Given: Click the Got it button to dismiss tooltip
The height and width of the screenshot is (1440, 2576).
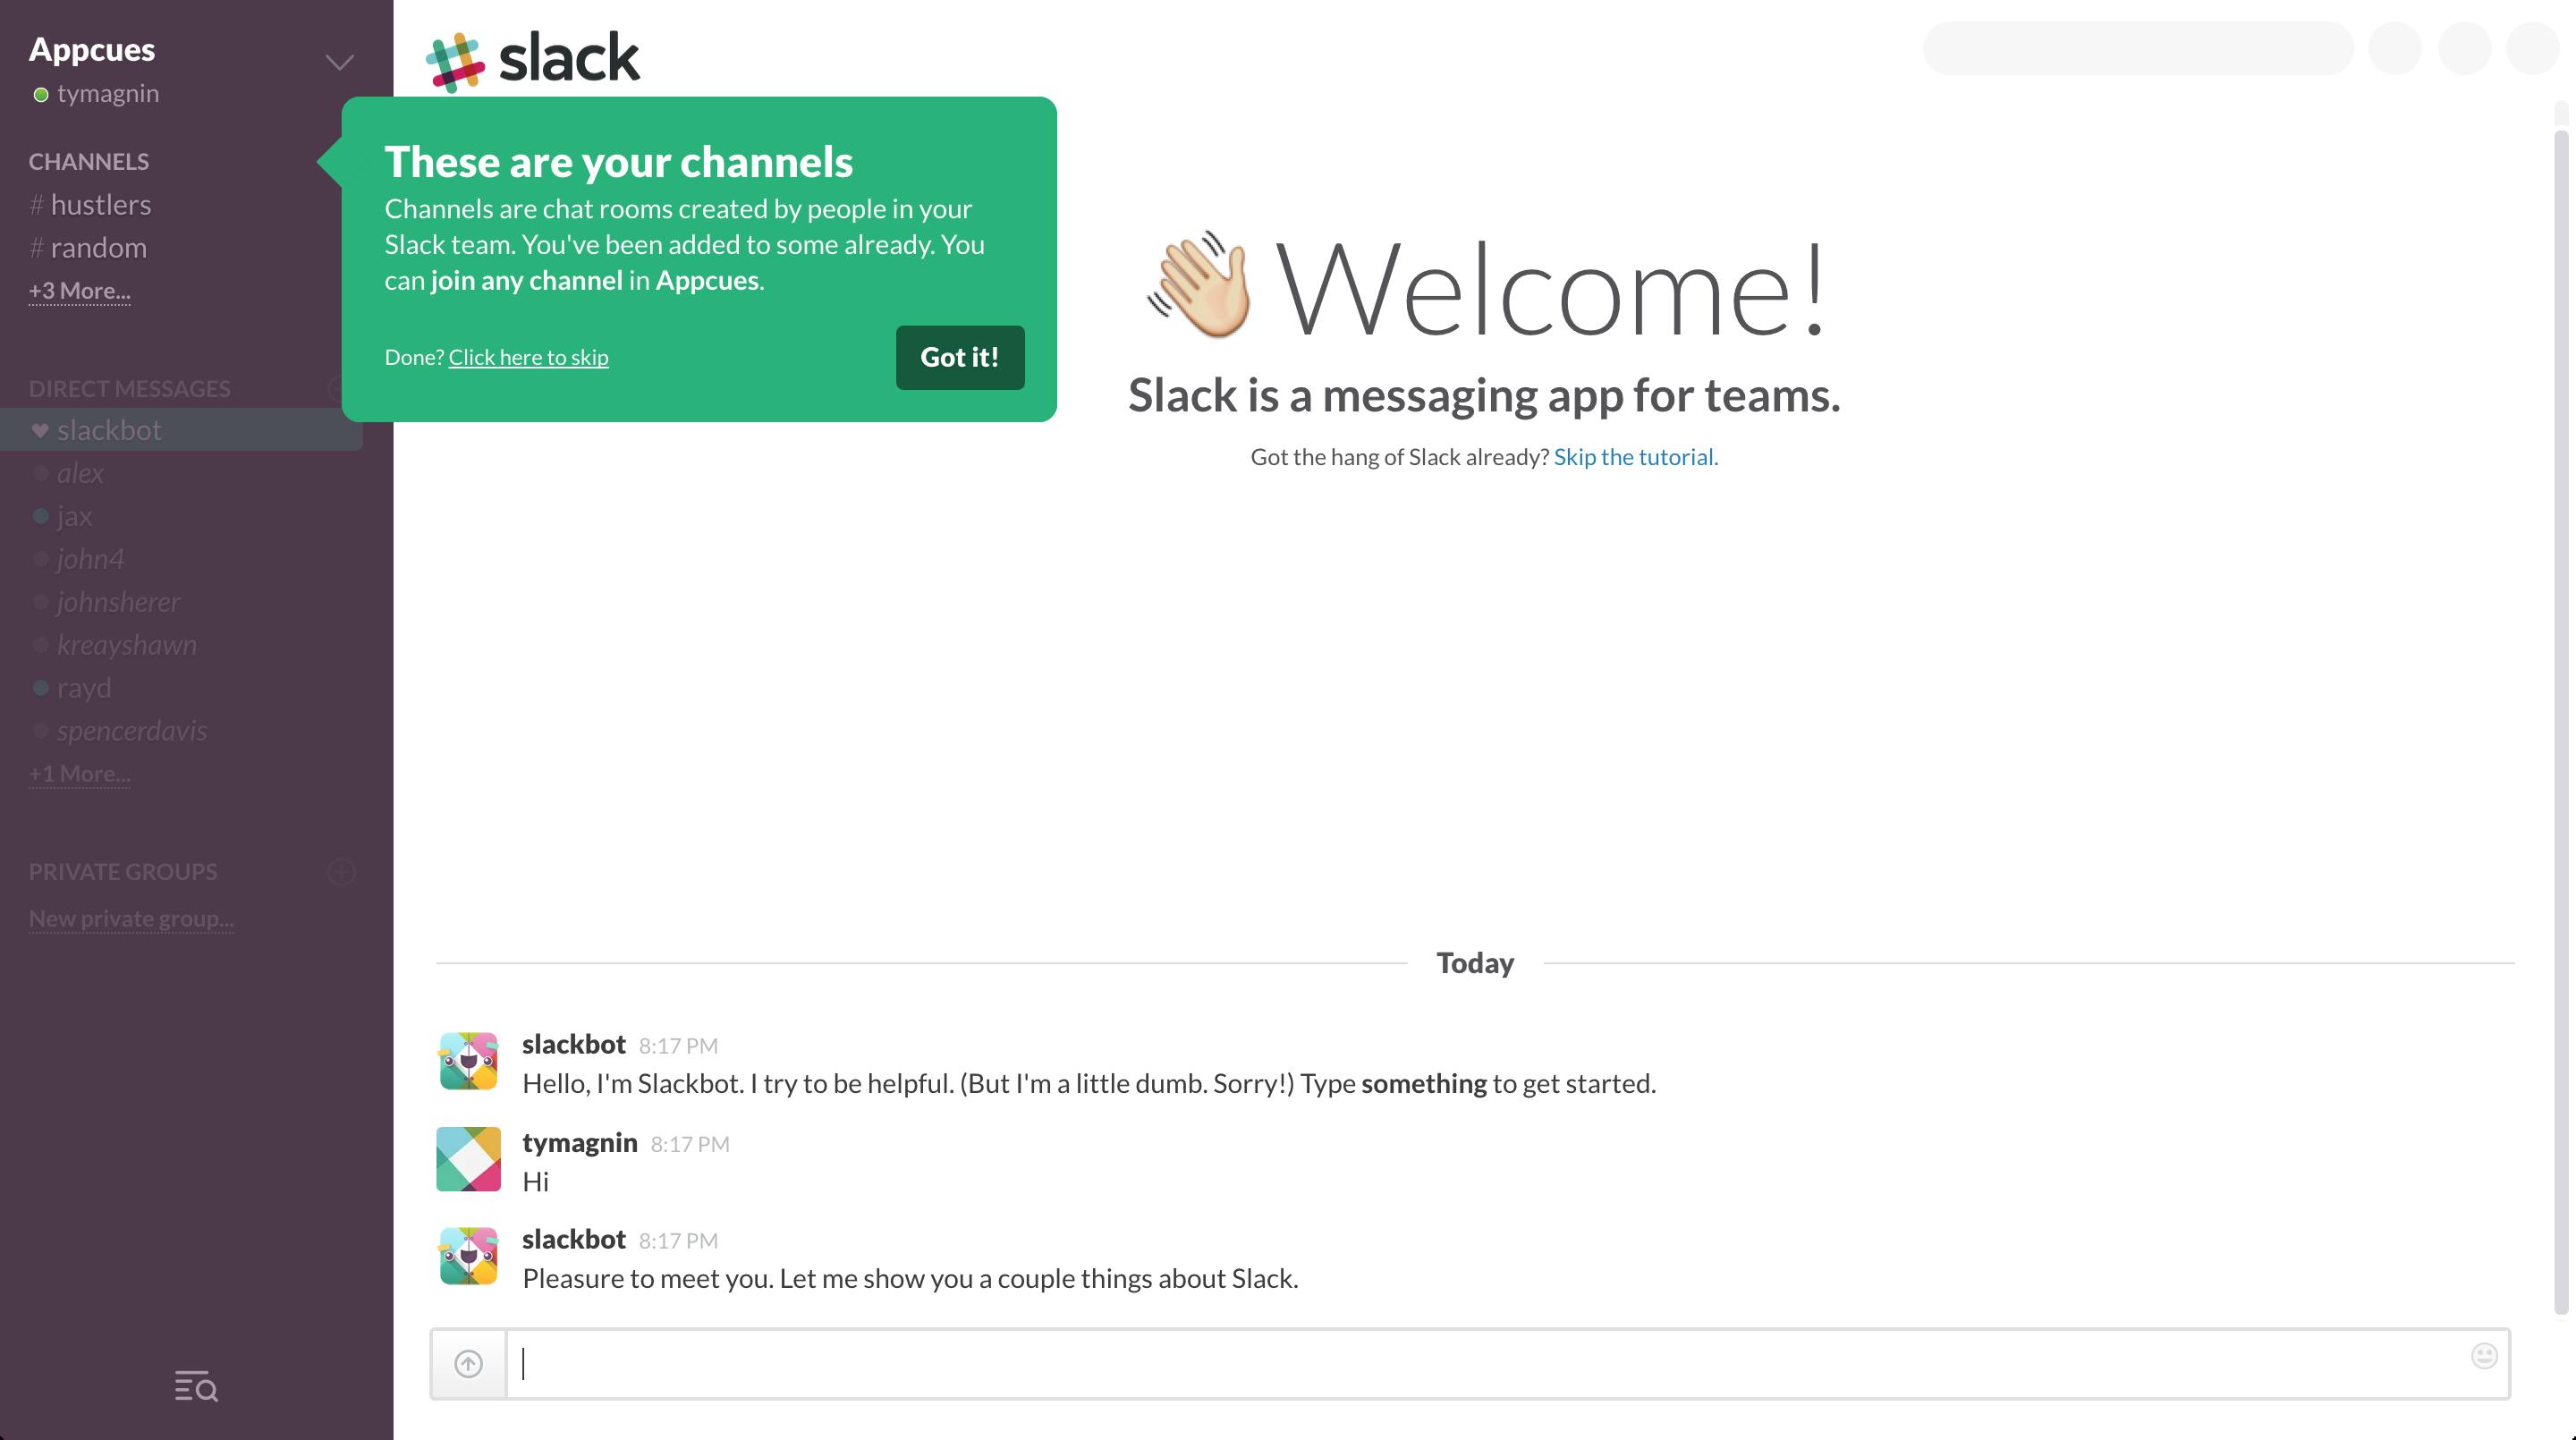Looking at the screenshot, I should click(x=961, y=356).
